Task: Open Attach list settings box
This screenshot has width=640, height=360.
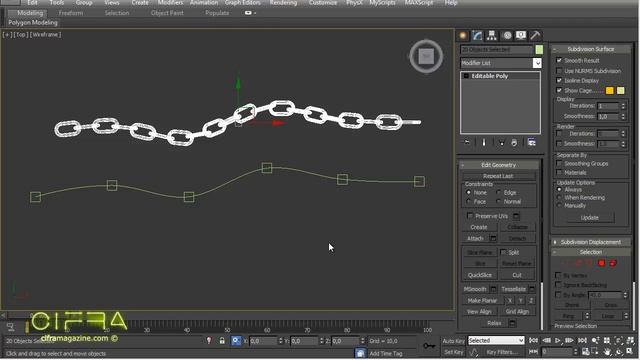Action: (x=493, y=238)
